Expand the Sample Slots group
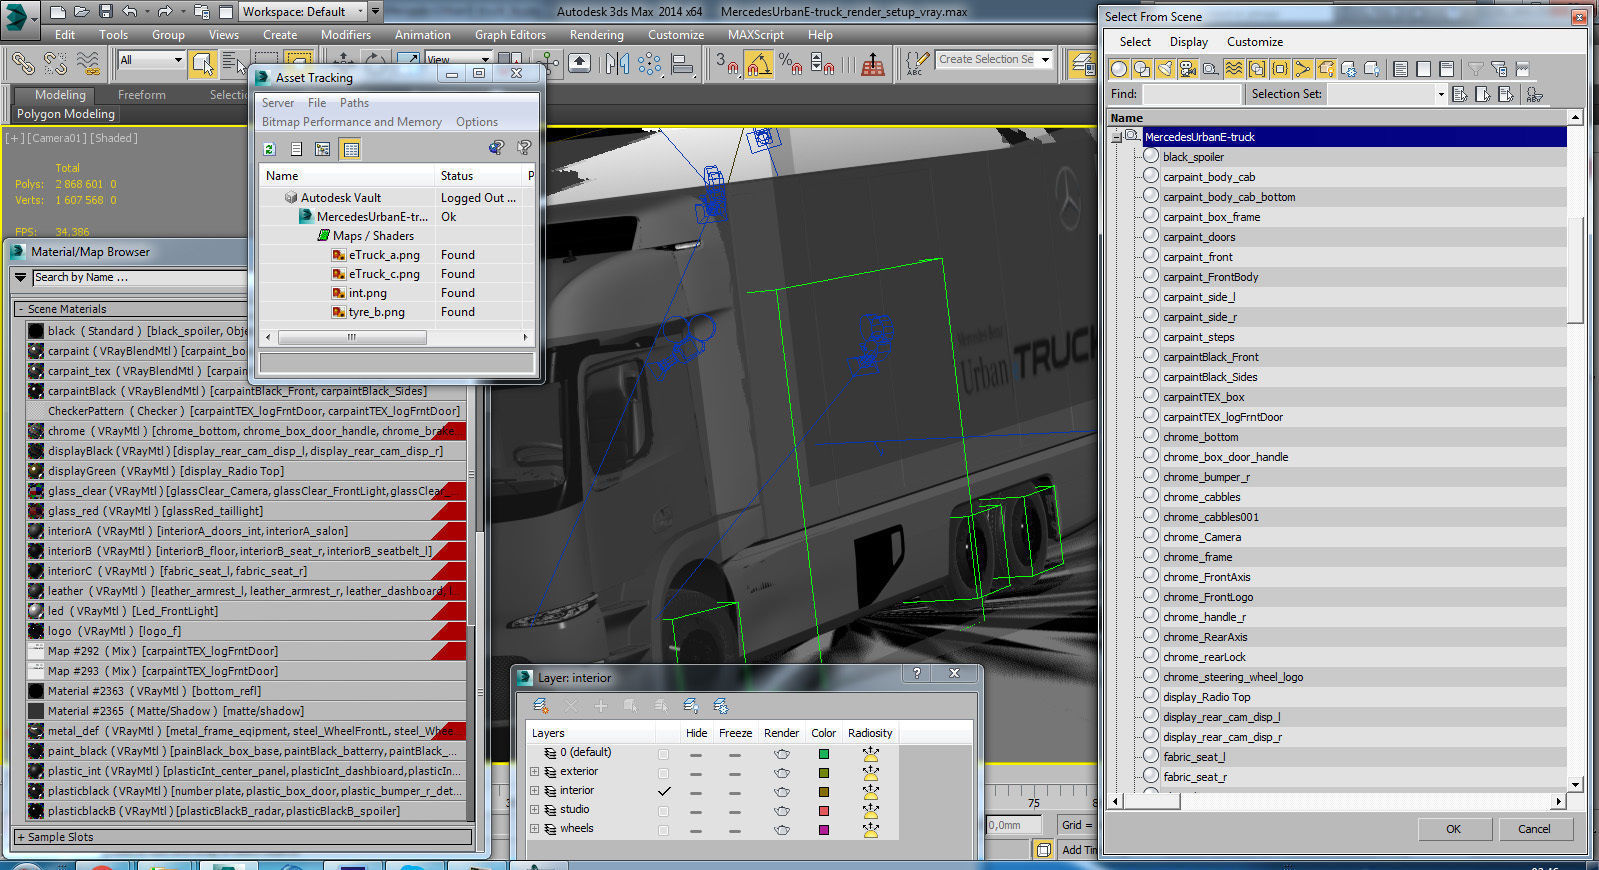This screenshot has width=1599, height=870. [x=20, y=837]
